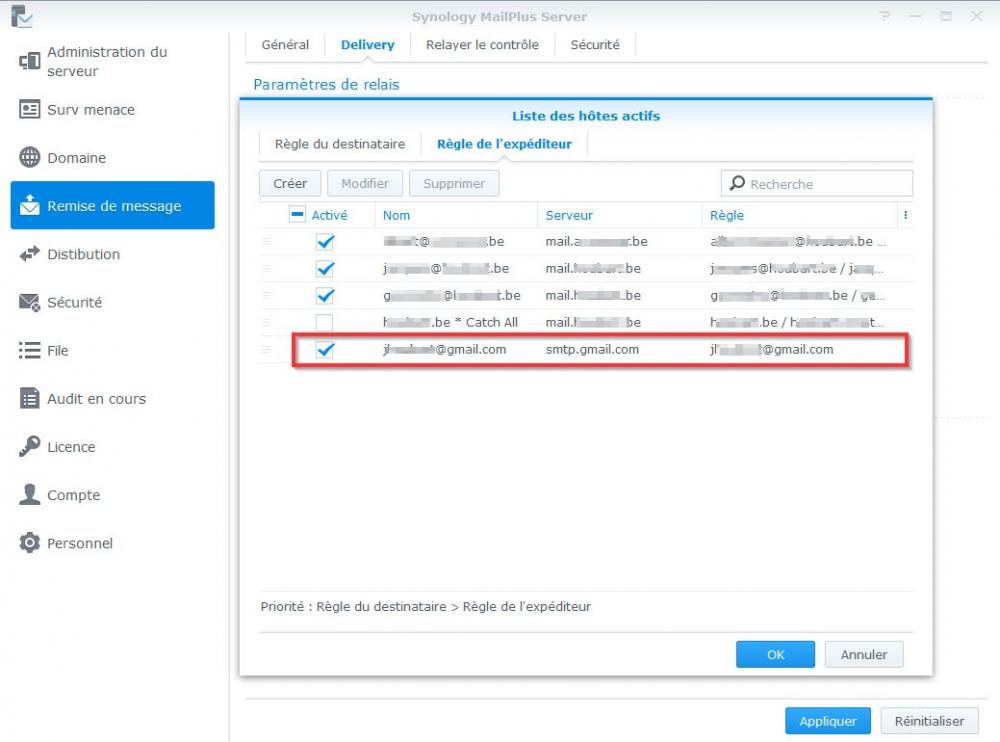Click the Paramètres de relais heading
Viewport: 1000px width, 742px height.
point(326,84)
